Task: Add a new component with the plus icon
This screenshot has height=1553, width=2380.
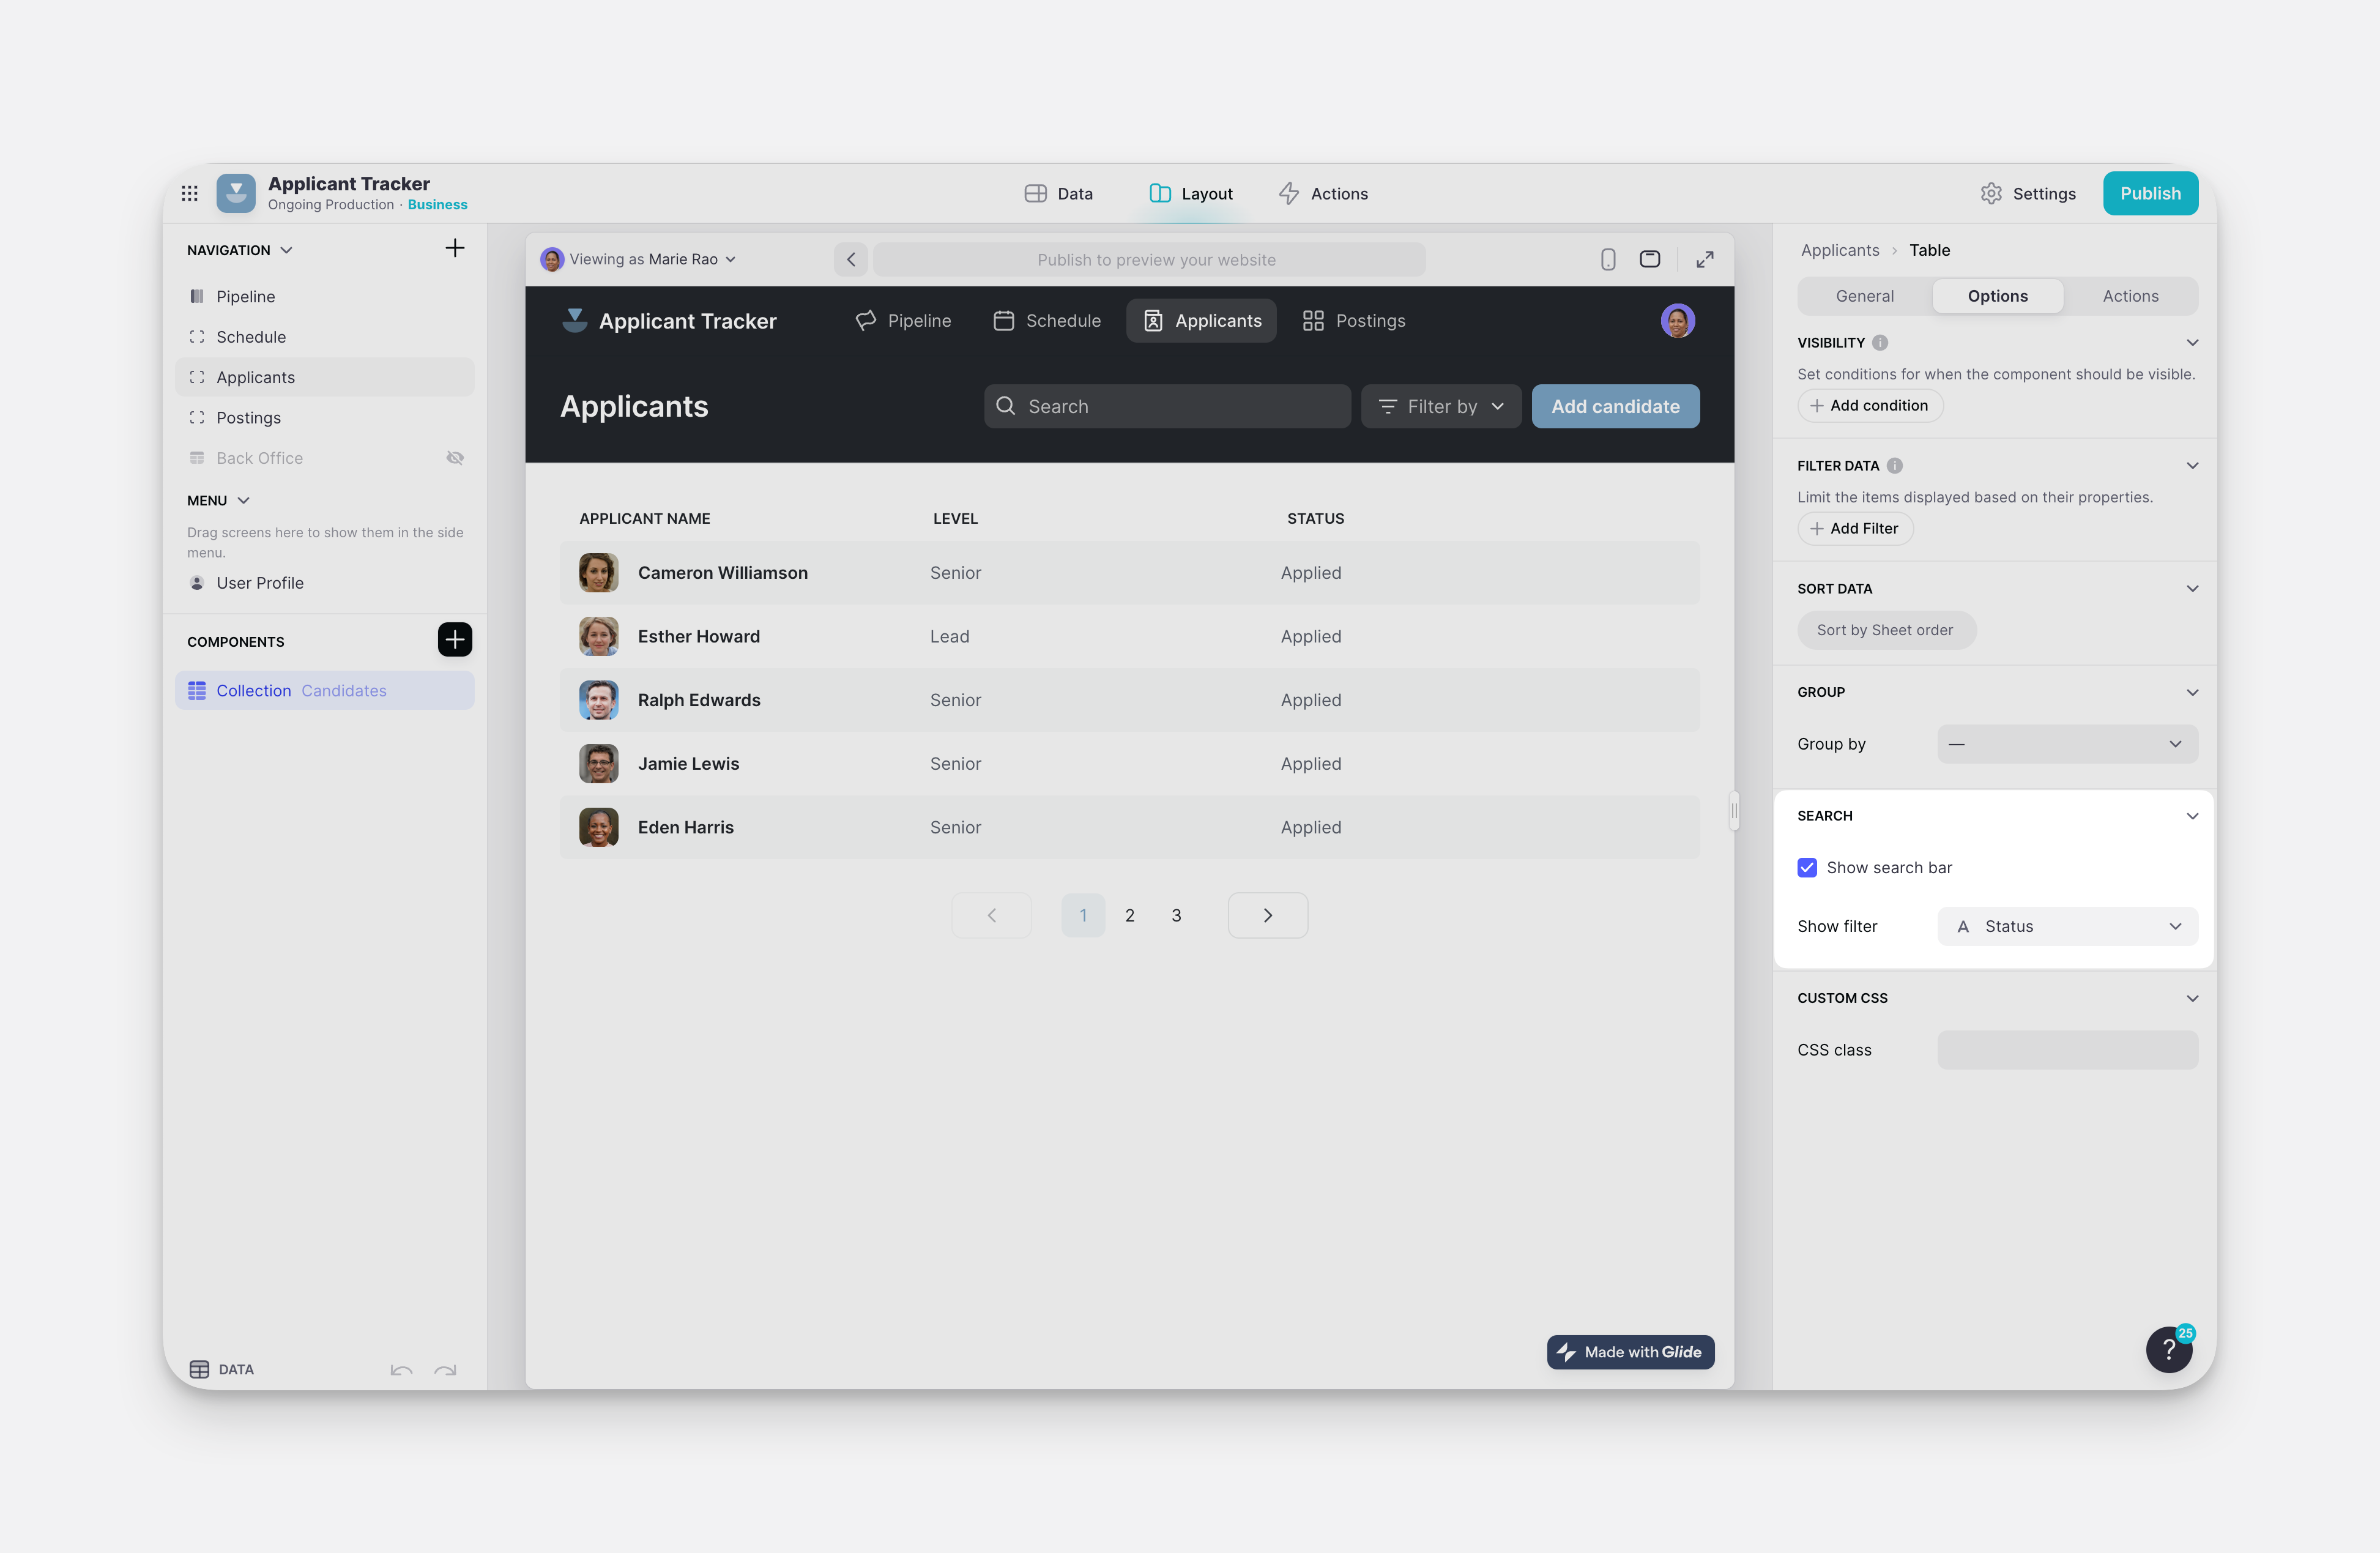Action: pyautogui.click(x=455, y=640)
